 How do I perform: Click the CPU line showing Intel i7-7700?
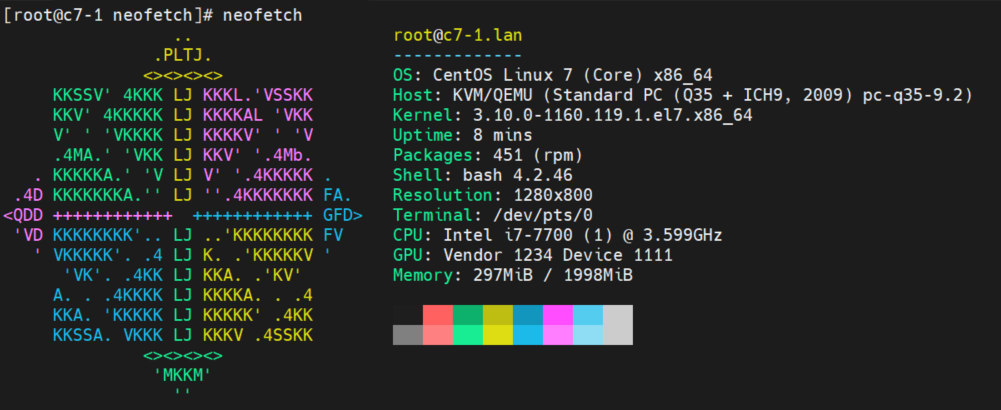click(x=557, y=235)
